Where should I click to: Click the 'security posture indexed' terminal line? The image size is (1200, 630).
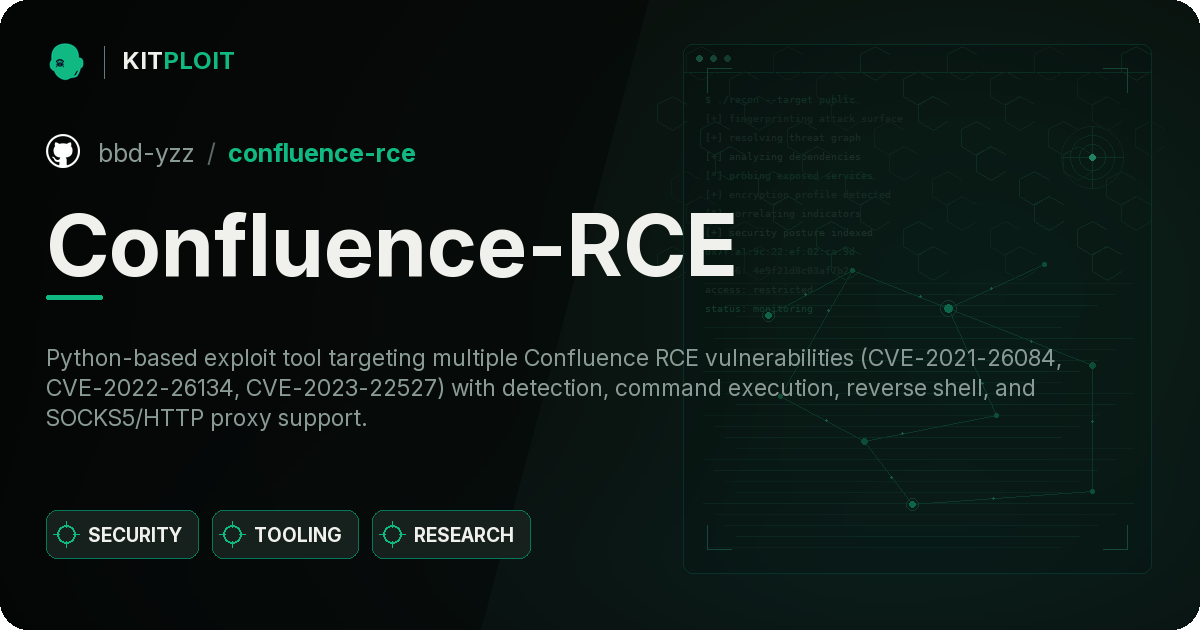[x=789, y=233]
